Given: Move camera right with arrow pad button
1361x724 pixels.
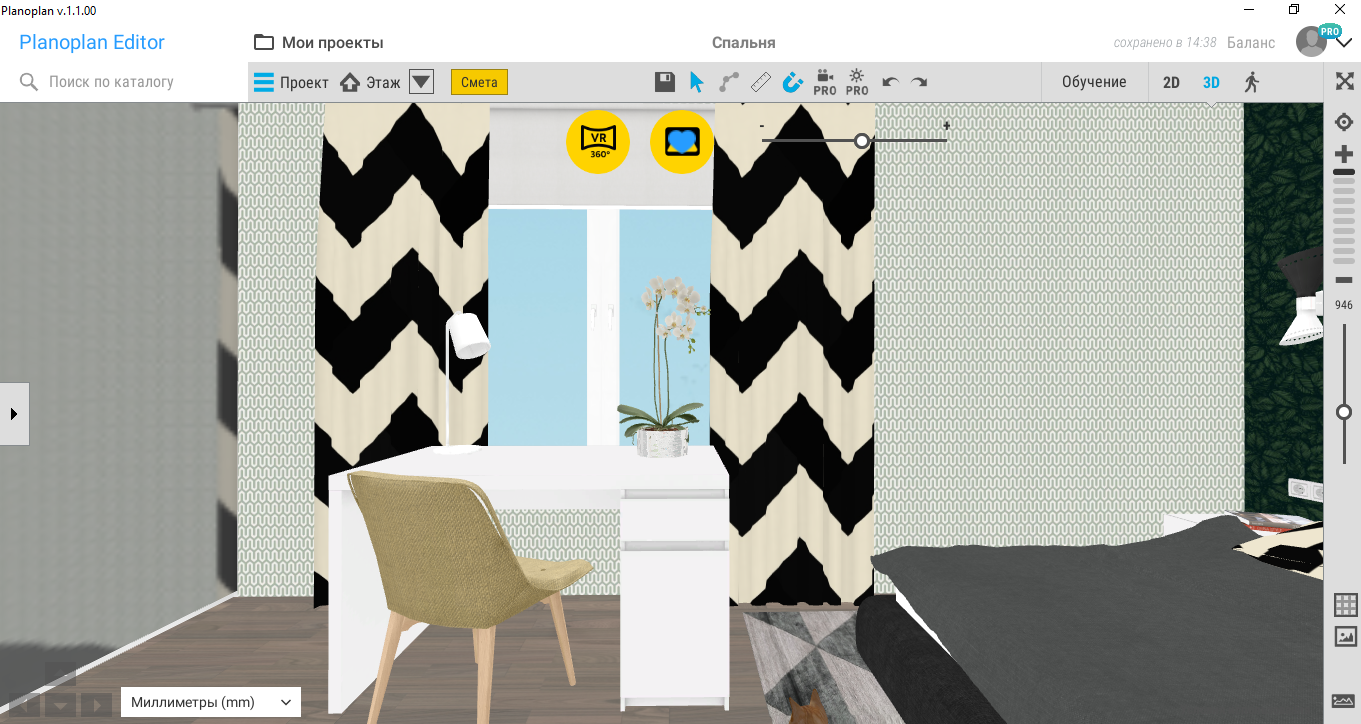Looking at the screenshot, I should [x=96, y=704].
